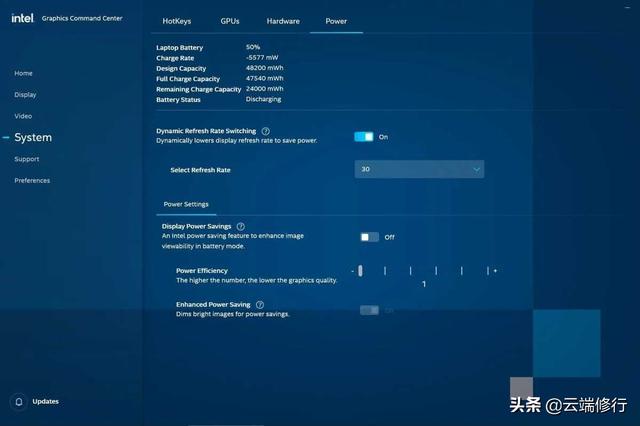Go to Display in the sidebar
The image size is (640, 426).
[25, 95]
